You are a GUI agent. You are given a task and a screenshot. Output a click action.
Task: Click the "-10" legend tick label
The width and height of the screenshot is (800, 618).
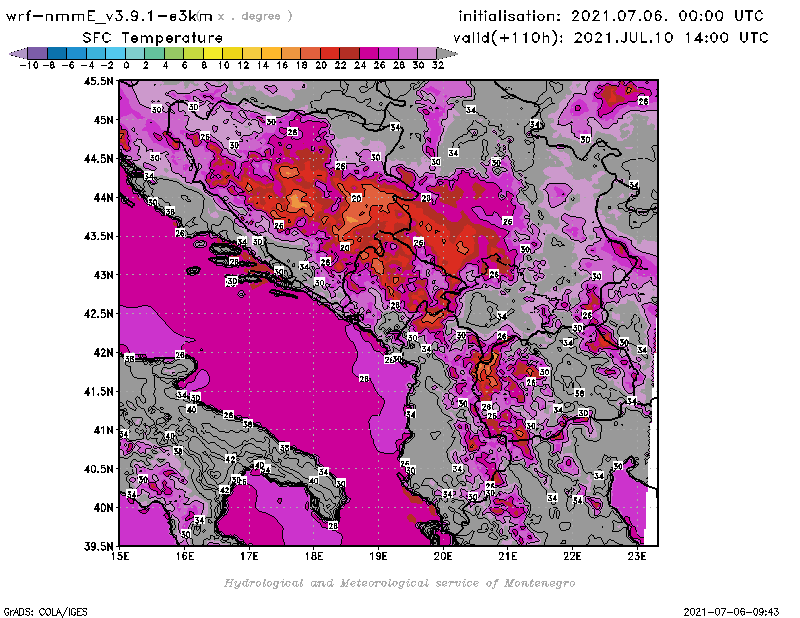click(x=29, y=65)
